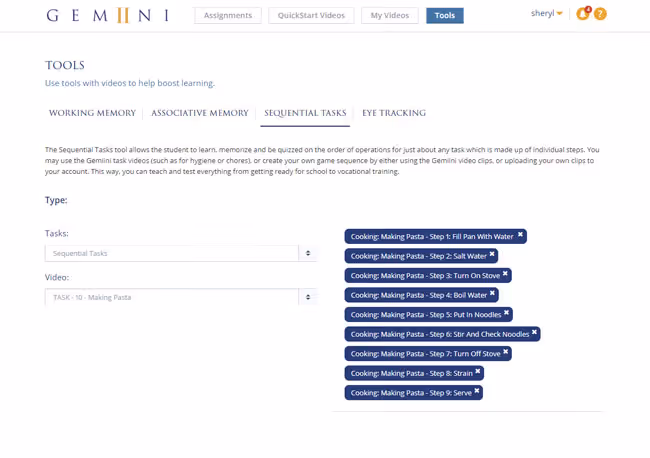This screenshot has height=458, width=650.
Task: Click the Gemiini logo
Action: click(x=107, y=15)
